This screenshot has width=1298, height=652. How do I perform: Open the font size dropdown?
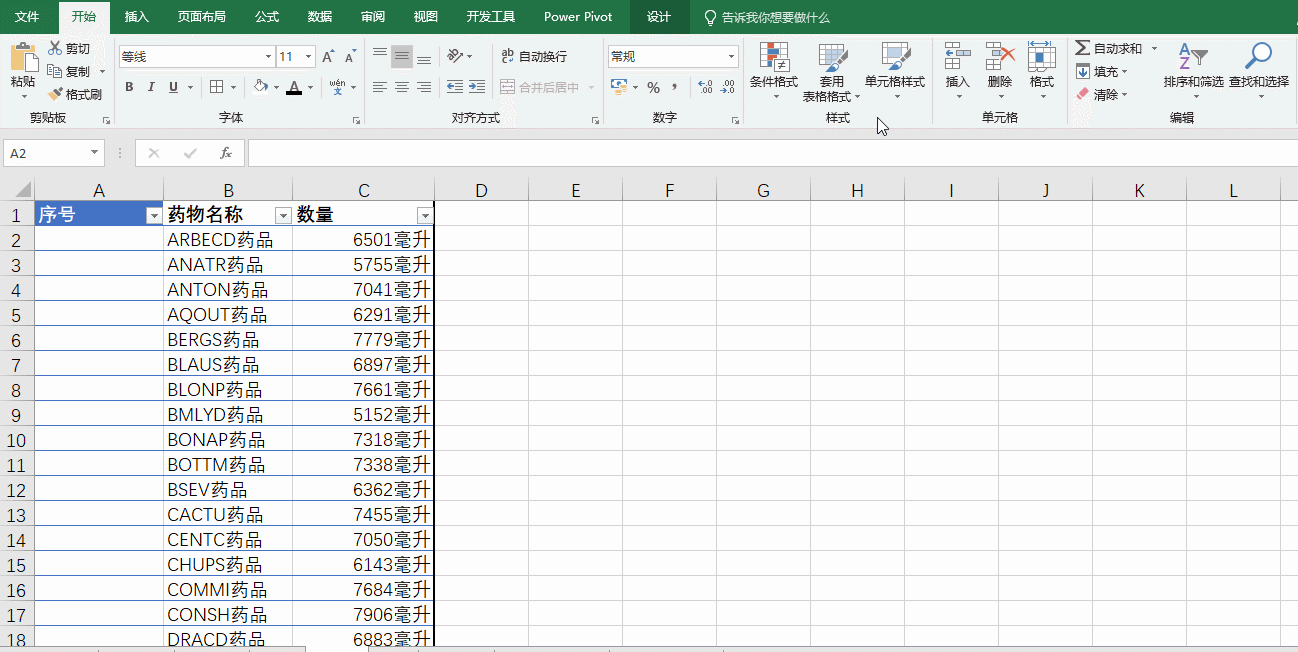[309, 57]
